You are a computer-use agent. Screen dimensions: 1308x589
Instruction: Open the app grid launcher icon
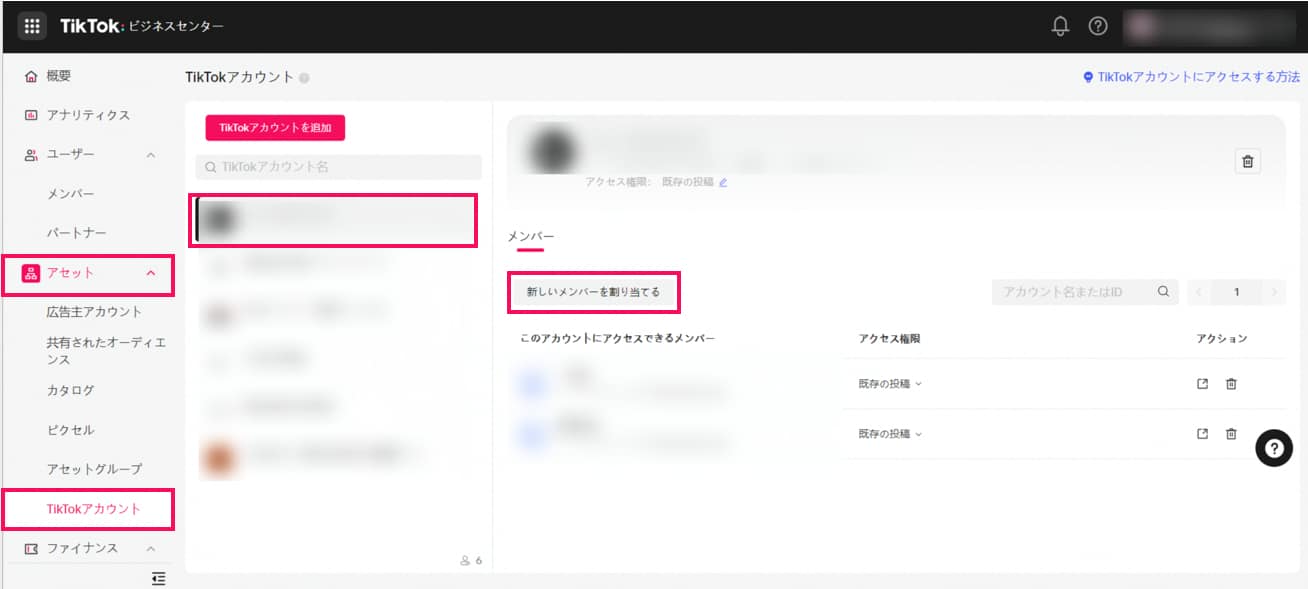click(32, 27)
